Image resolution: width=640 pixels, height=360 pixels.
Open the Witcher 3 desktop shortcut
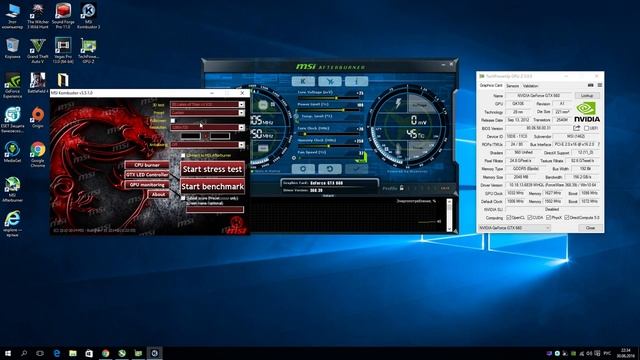click(x=38, y=16)
